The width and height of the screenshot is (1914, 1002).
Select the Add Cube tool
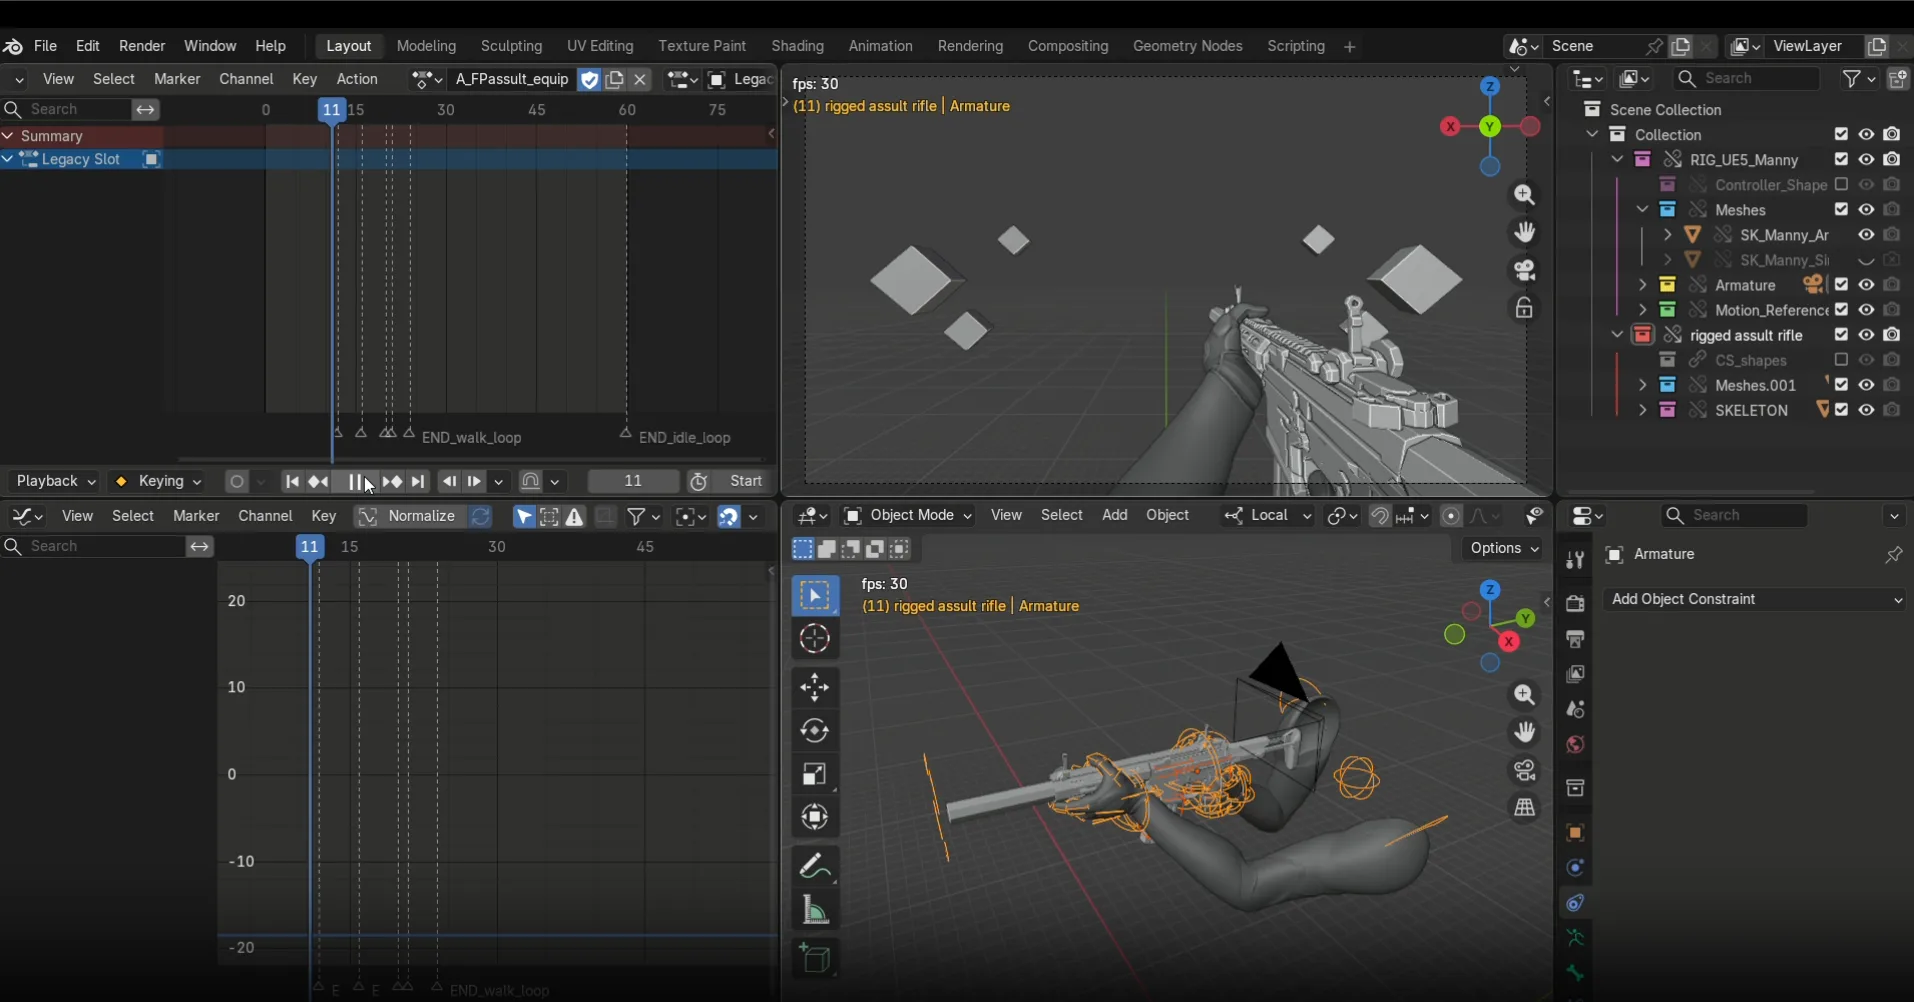[x=815, y=958]
